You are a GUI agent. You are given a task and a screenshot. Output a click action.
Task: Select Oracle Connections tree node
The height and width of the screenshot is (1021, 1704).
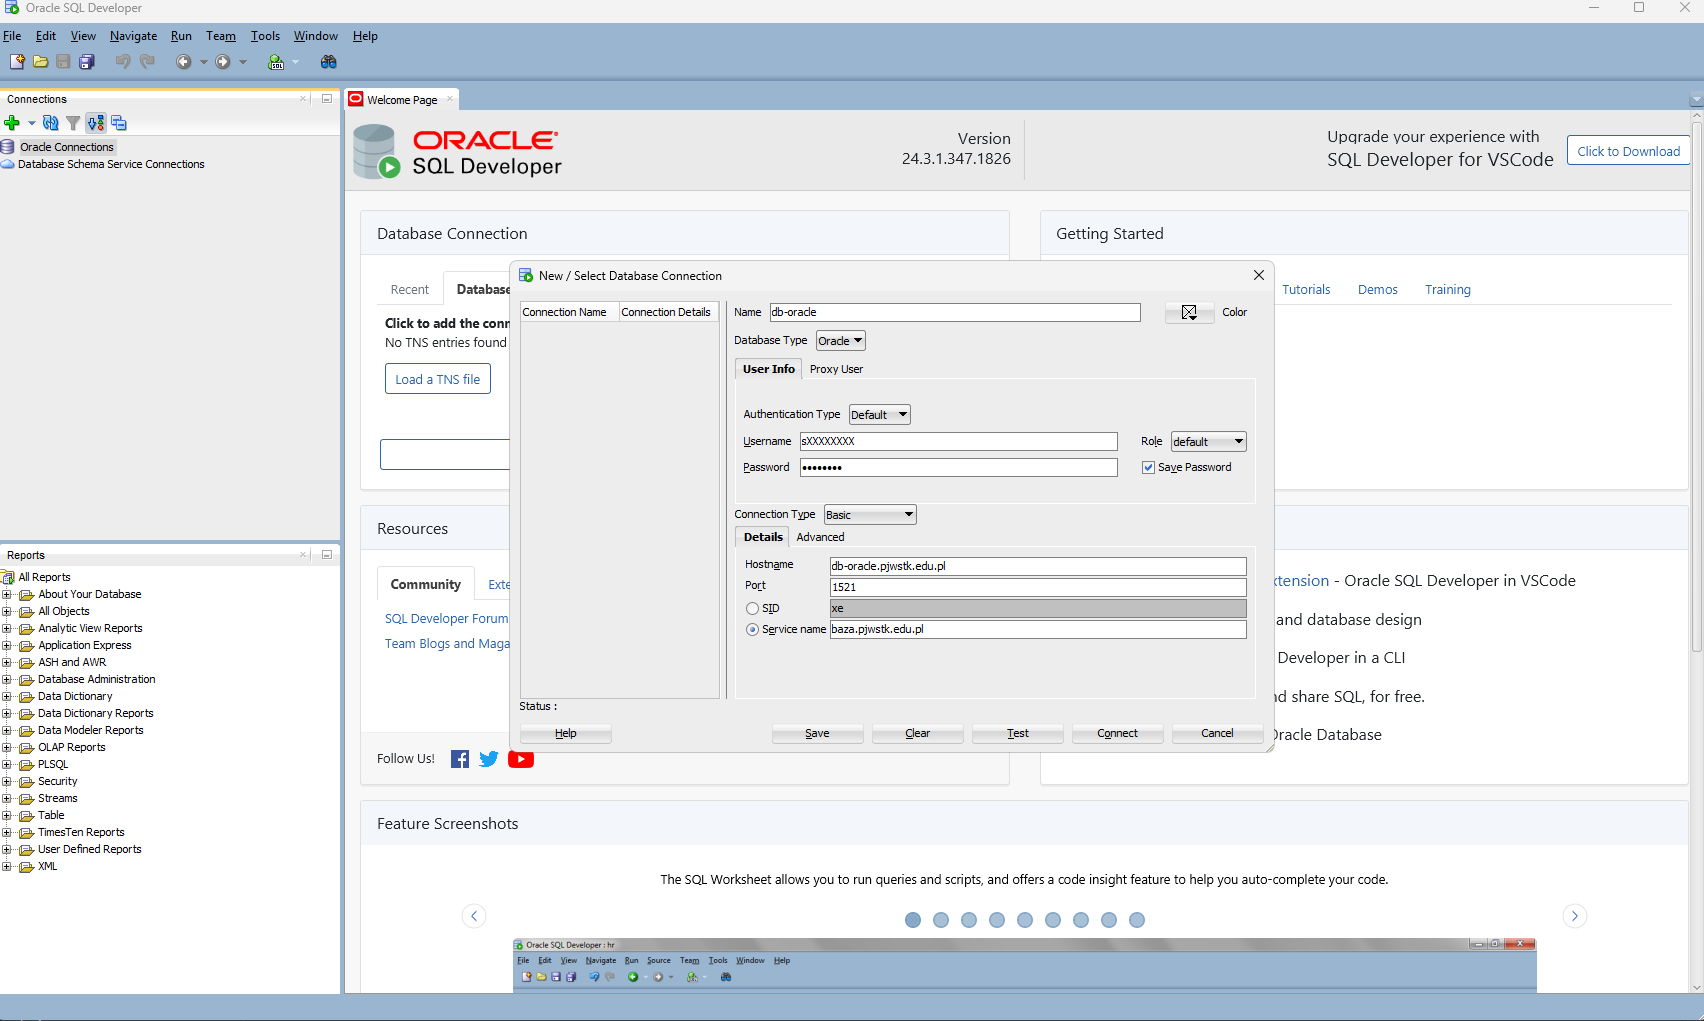pyautogui.click(x=67, y=147)
